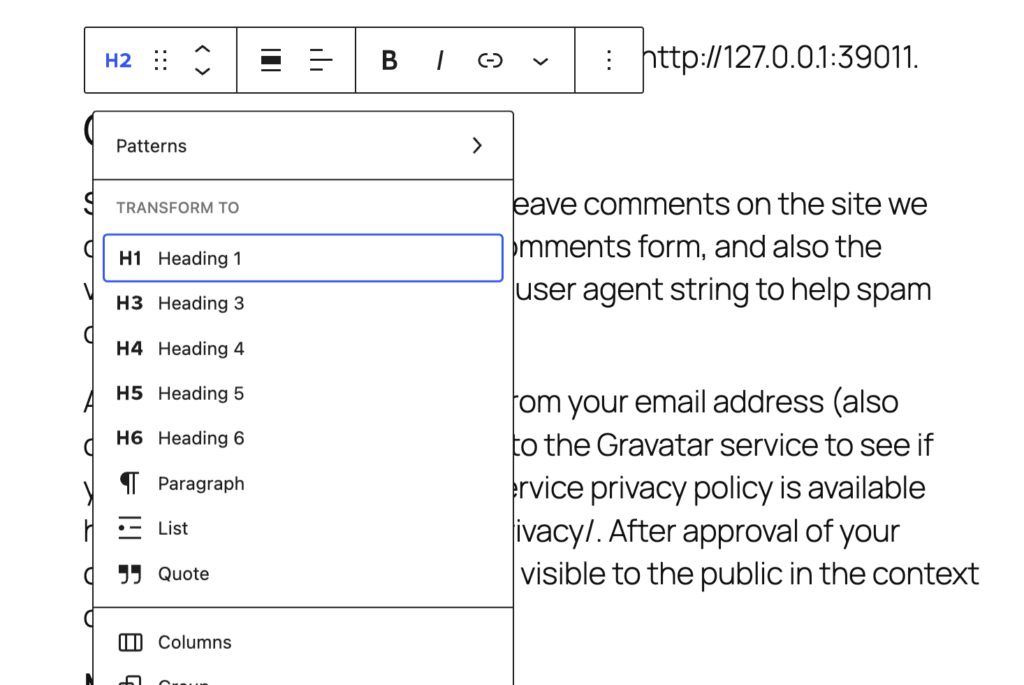Click the text 'http://127.0.0.1:39011.'
The width and height of the screenshot is (1024, 685).
(x=781, y=58)
